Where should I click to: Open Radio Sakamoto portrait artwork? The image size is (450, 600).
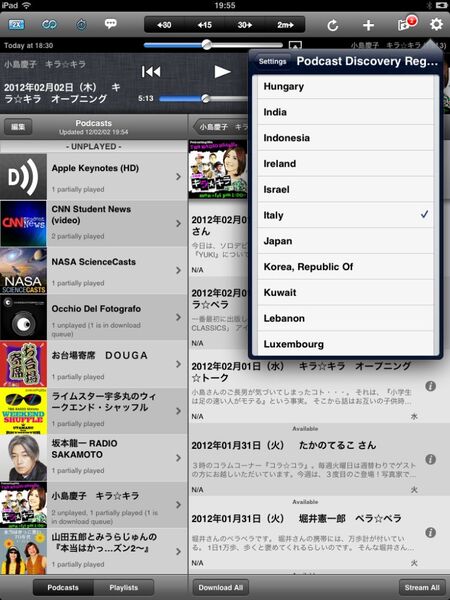click(x=23, y=458)
